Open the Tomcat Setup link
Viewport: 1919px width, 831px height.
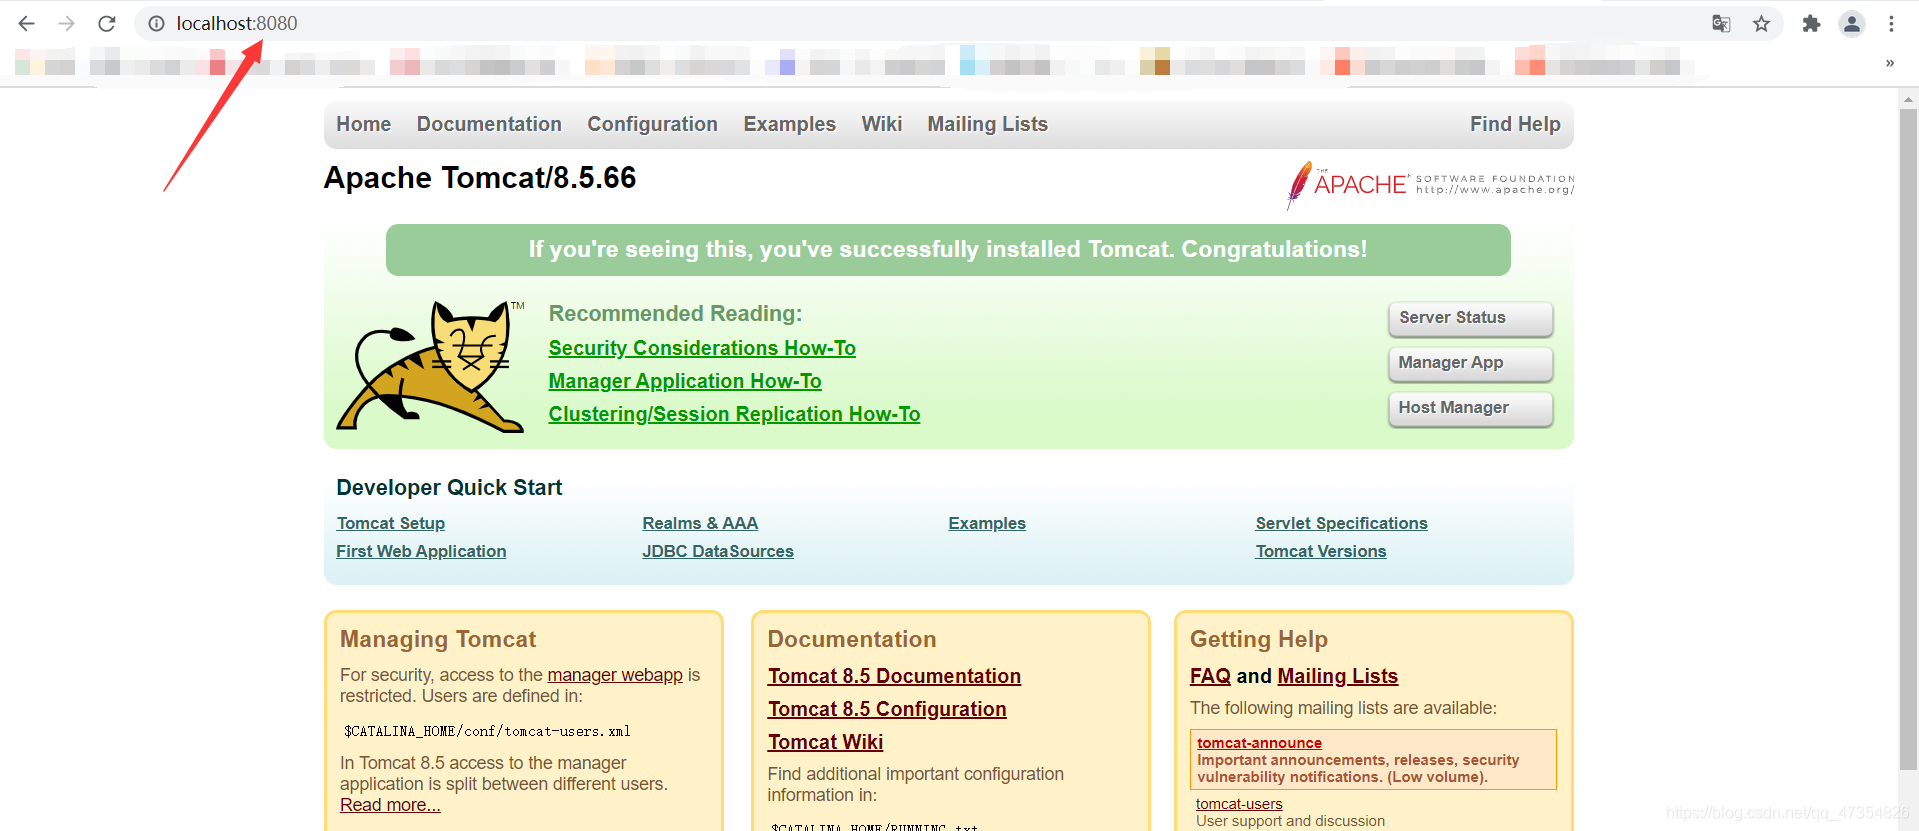(x=391, y=523)
